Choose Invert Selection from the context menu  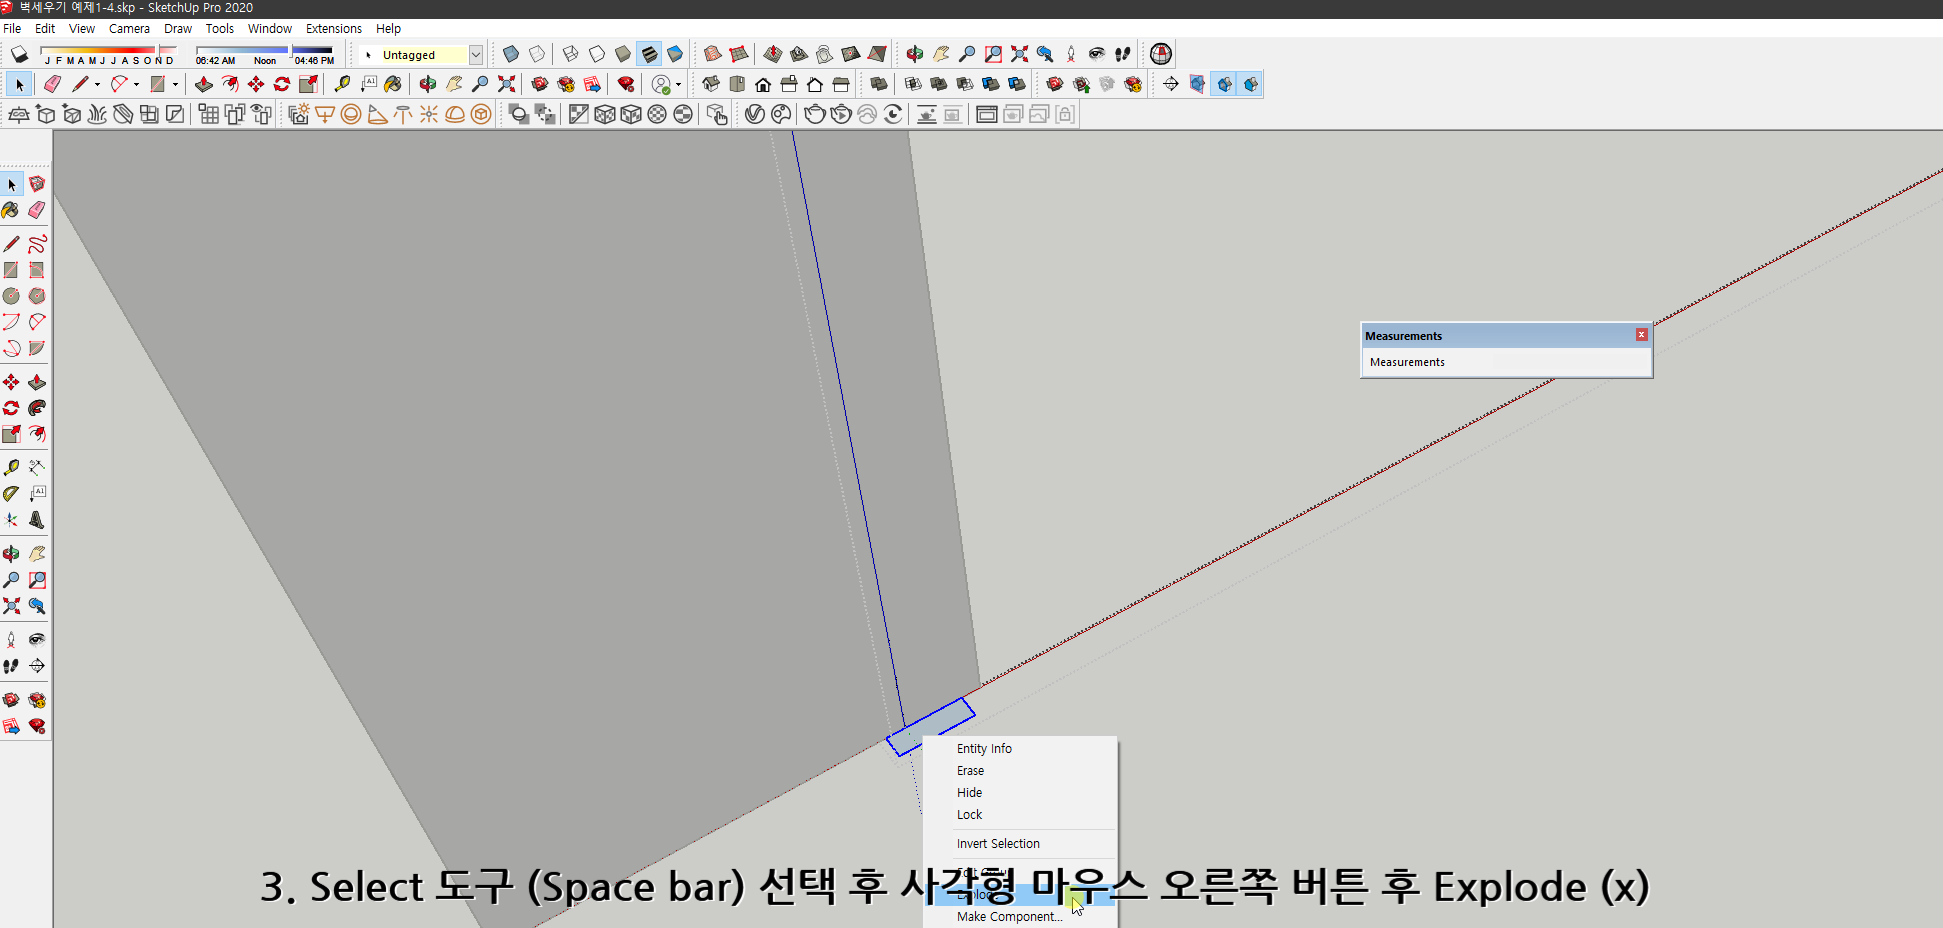[x=998, y=843]
